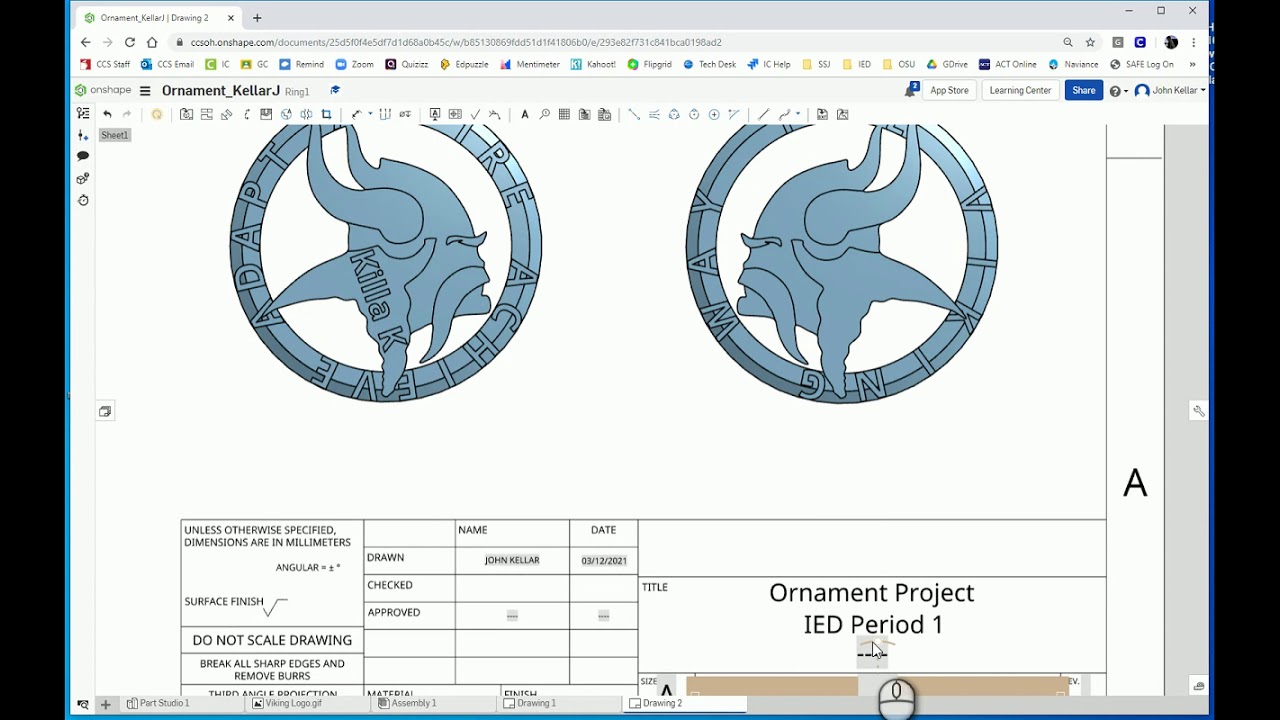
Task: Select the Datum tool
Action: [435, 114]
